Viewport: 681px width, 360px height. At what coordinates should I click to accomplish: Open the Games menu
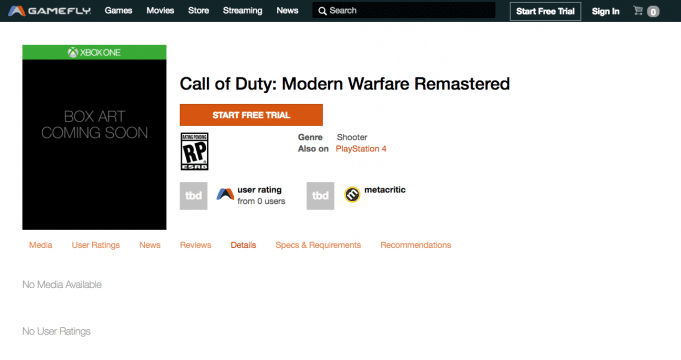(118, 10)
